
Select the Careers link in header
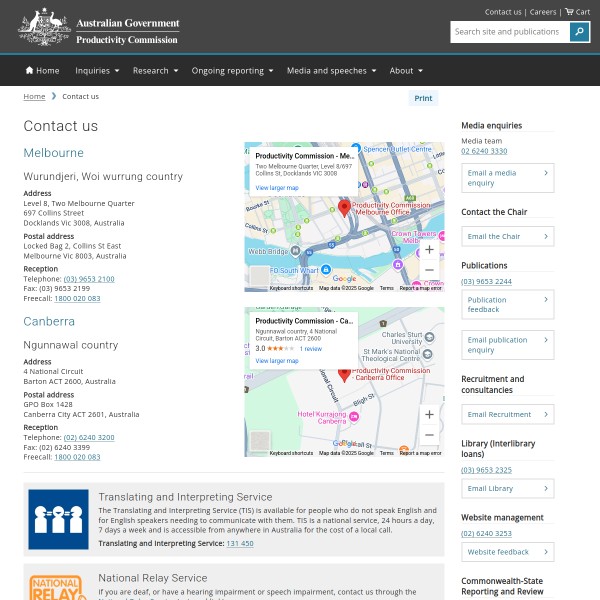pyautogui.click(x=543, y=12)
